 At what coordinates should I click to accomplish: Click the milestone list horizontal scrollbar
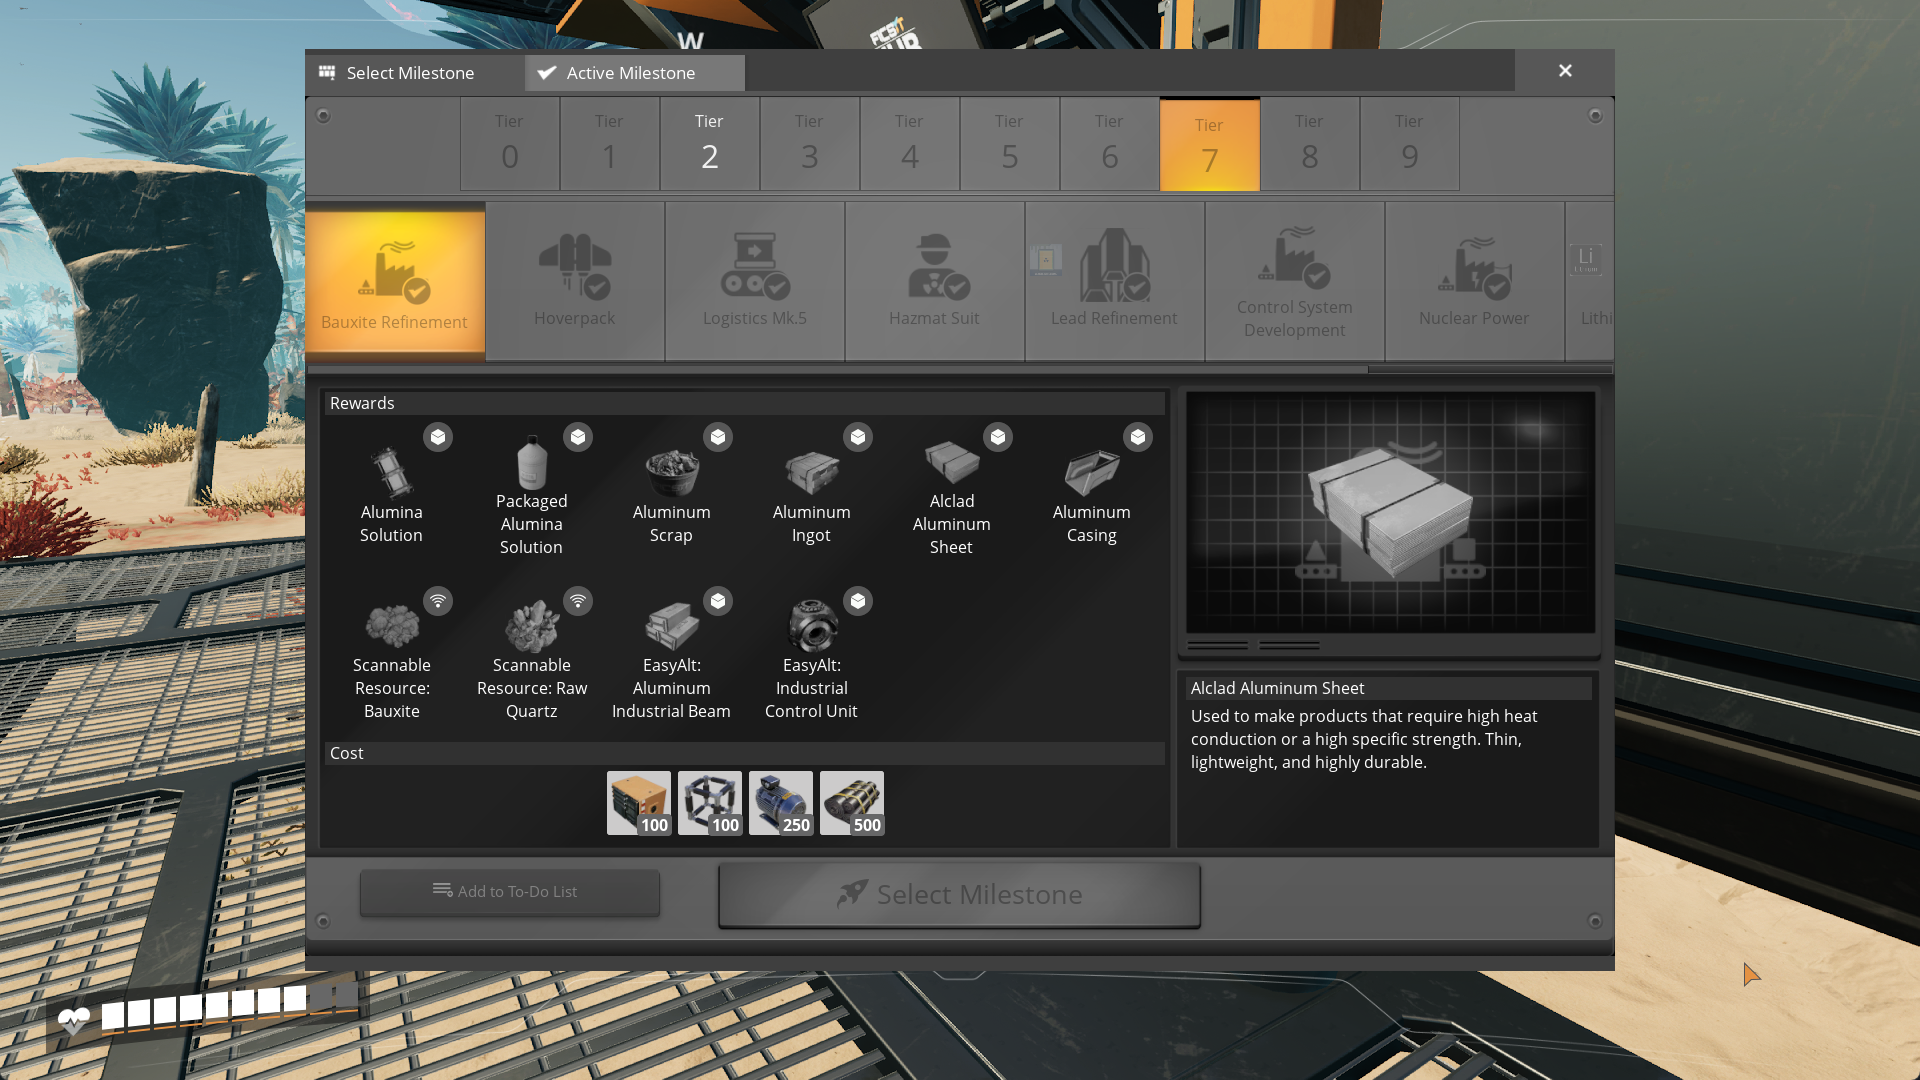coord(960,369)
